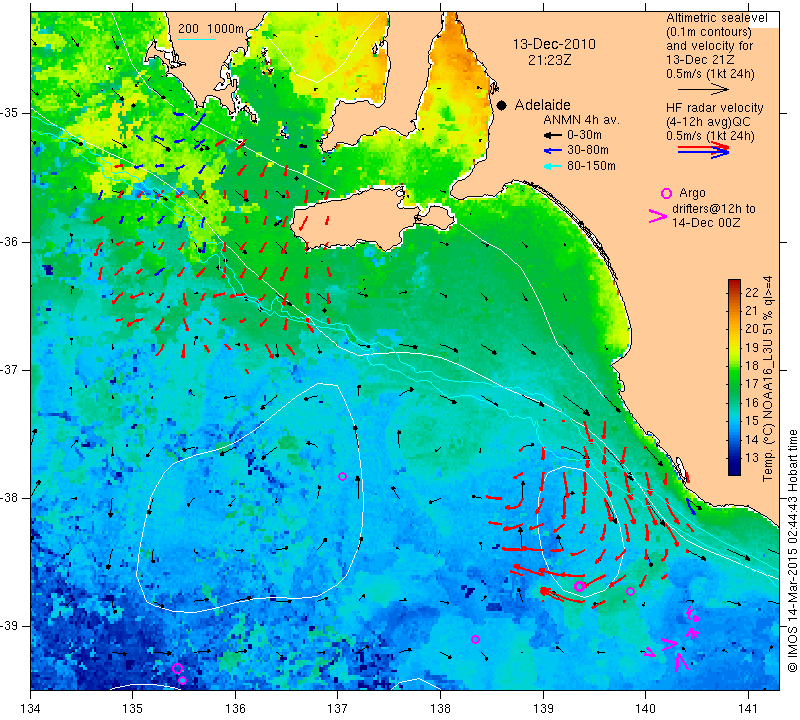This screenshot has width=800, height=720.
Task: Click the 'Argo' legend label
Action: tap(692, 193)
